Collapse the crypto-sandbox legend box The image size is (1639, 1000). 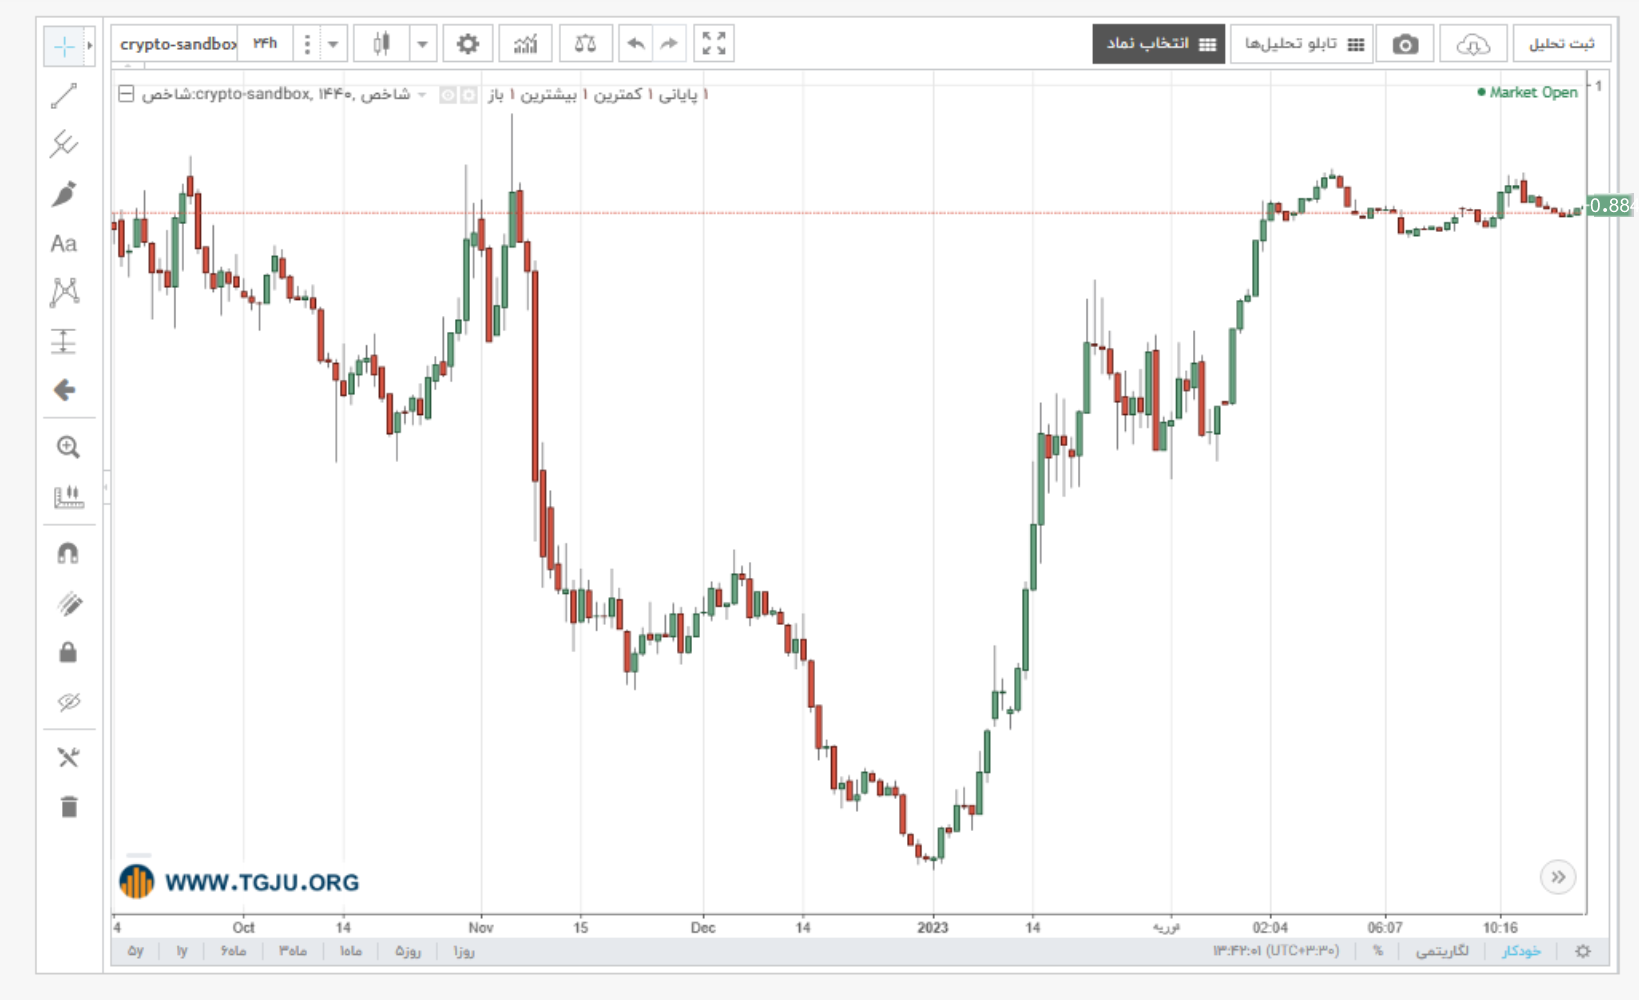point(126,94)
